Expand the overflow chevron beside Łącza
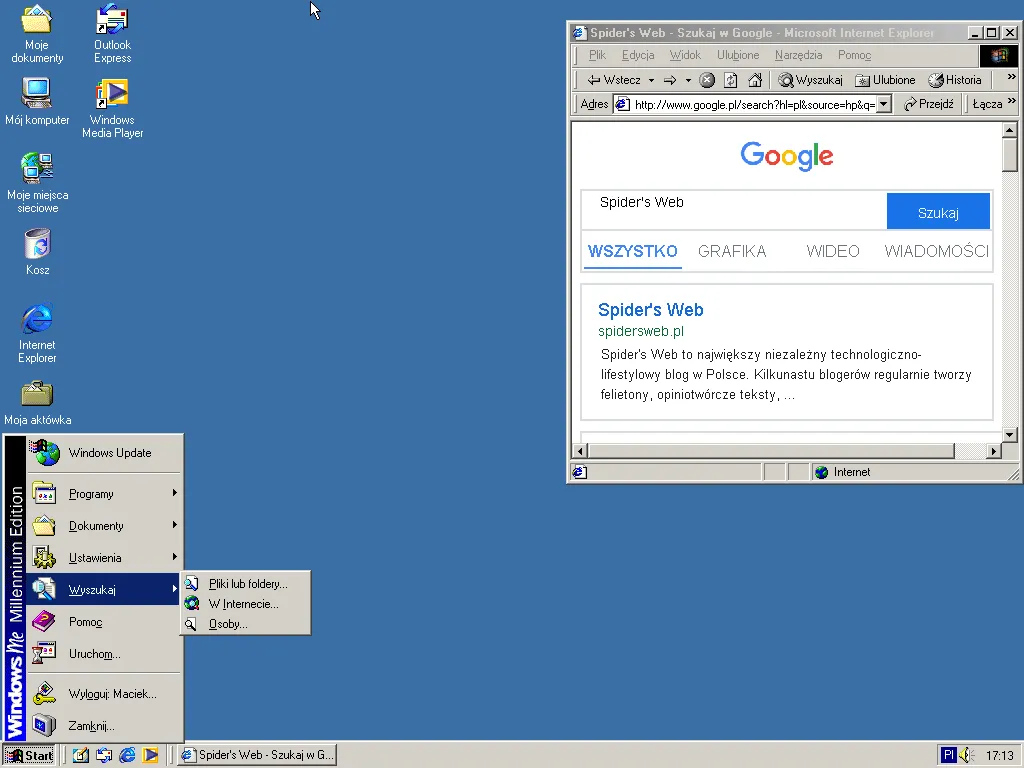The image size is (1024, 768). [x=1012, y=101]
